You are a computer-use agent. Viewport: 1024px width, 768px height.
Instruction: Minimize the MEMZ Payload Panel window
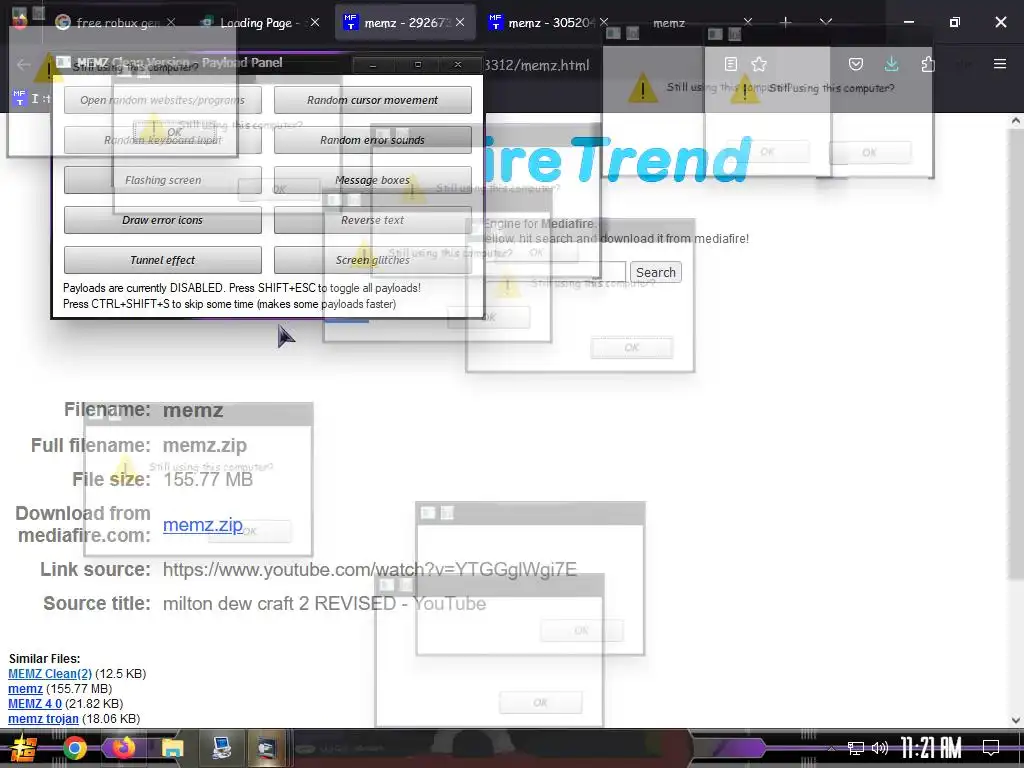click(373, 65)
